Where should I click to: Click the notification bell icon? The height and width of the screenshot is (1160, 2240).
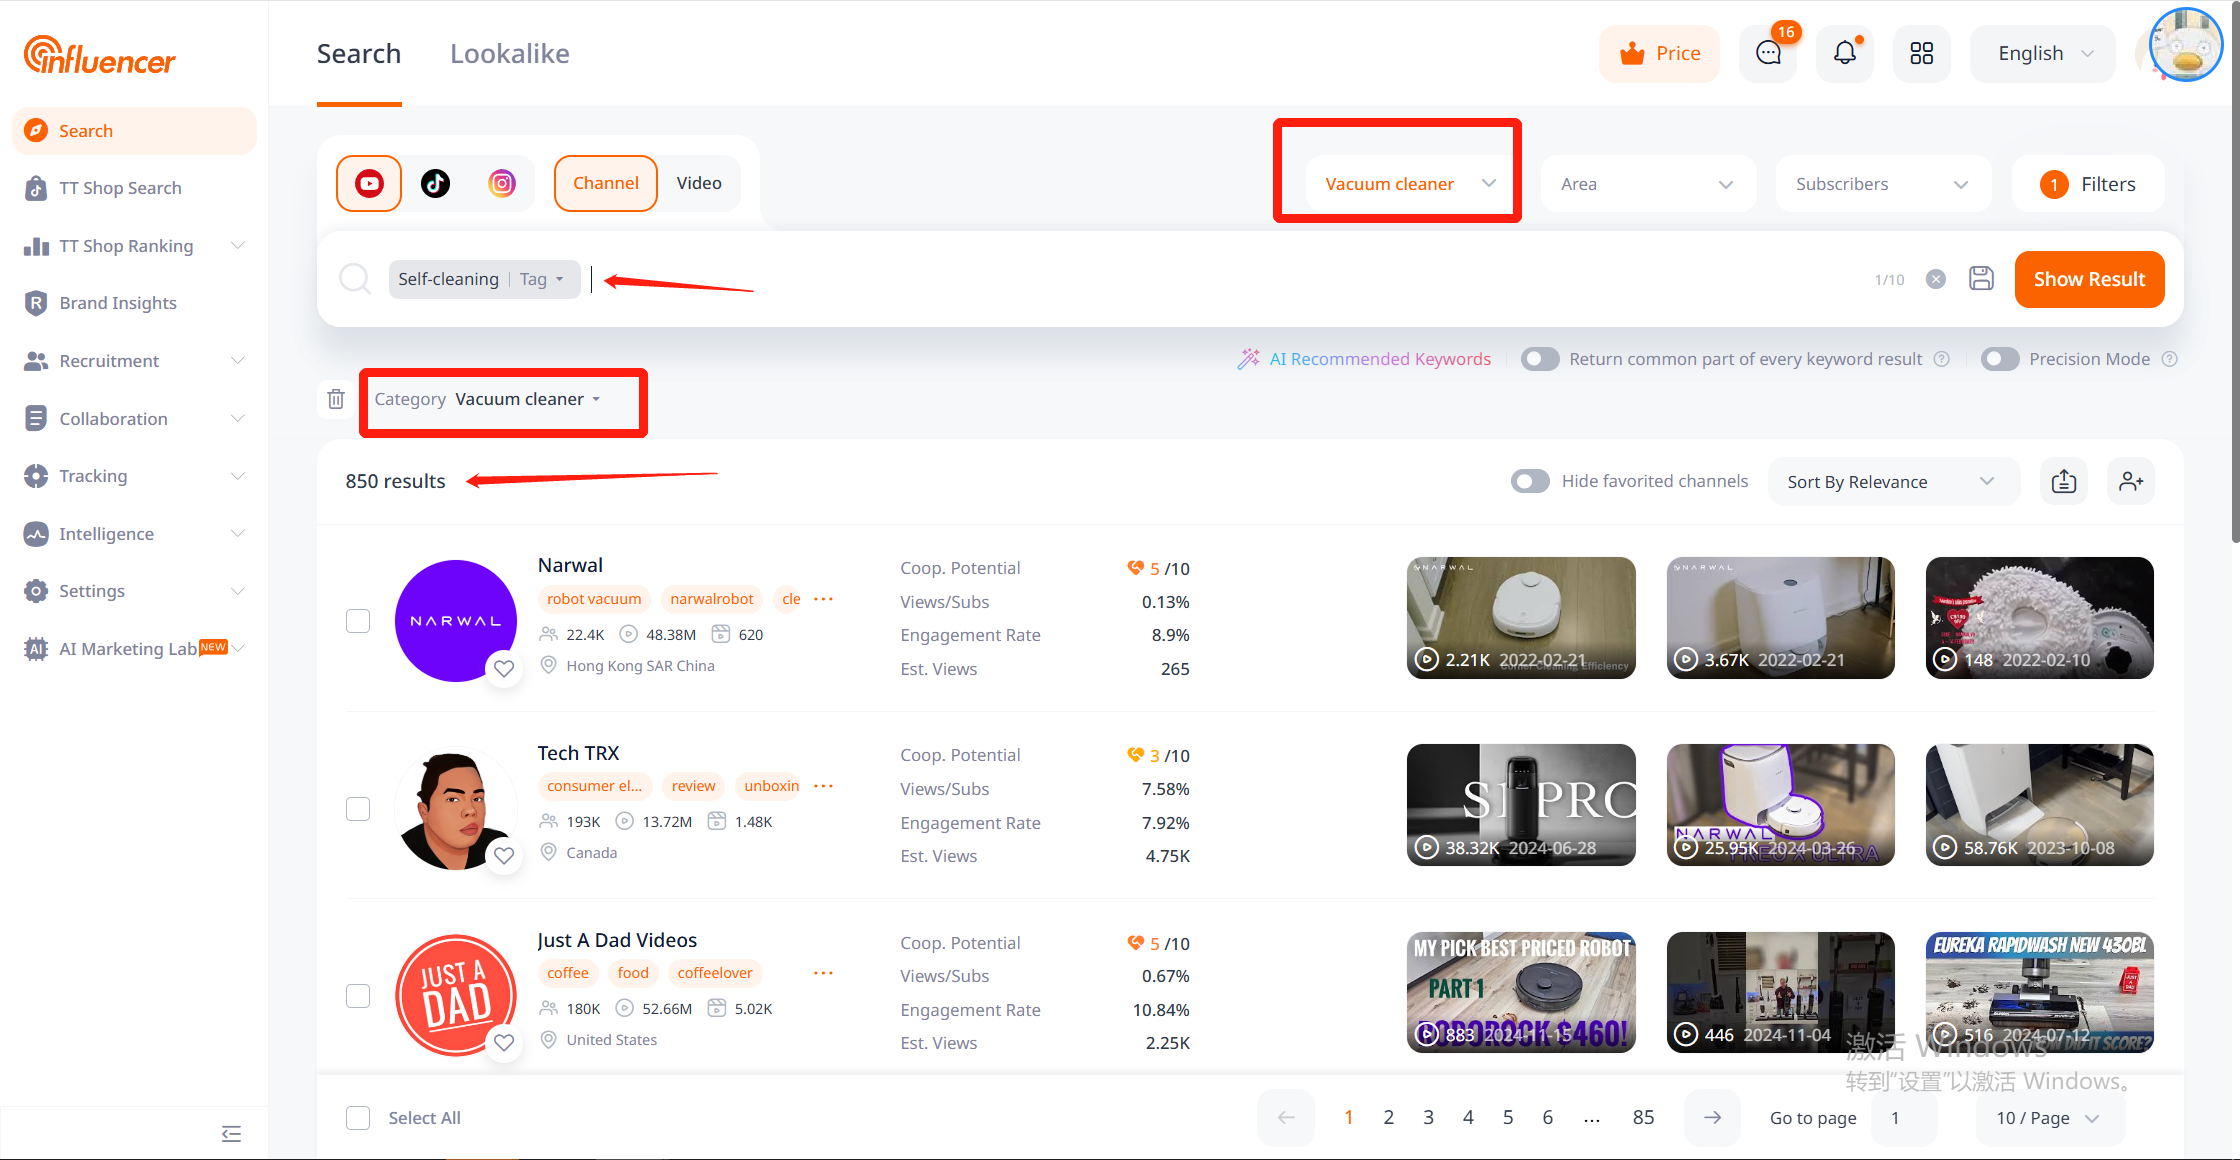click(x=1845, y=53)
